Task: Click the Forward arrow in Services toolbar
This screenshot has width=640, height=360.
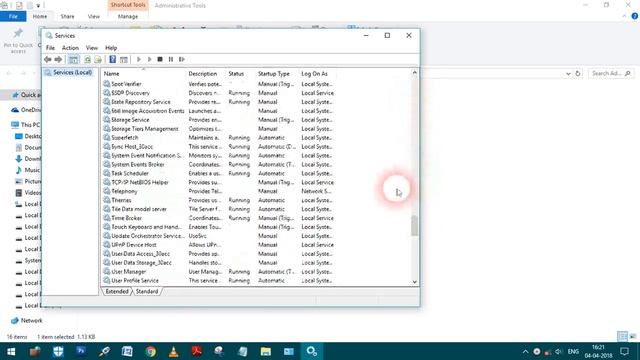Action: coord(58,60)
